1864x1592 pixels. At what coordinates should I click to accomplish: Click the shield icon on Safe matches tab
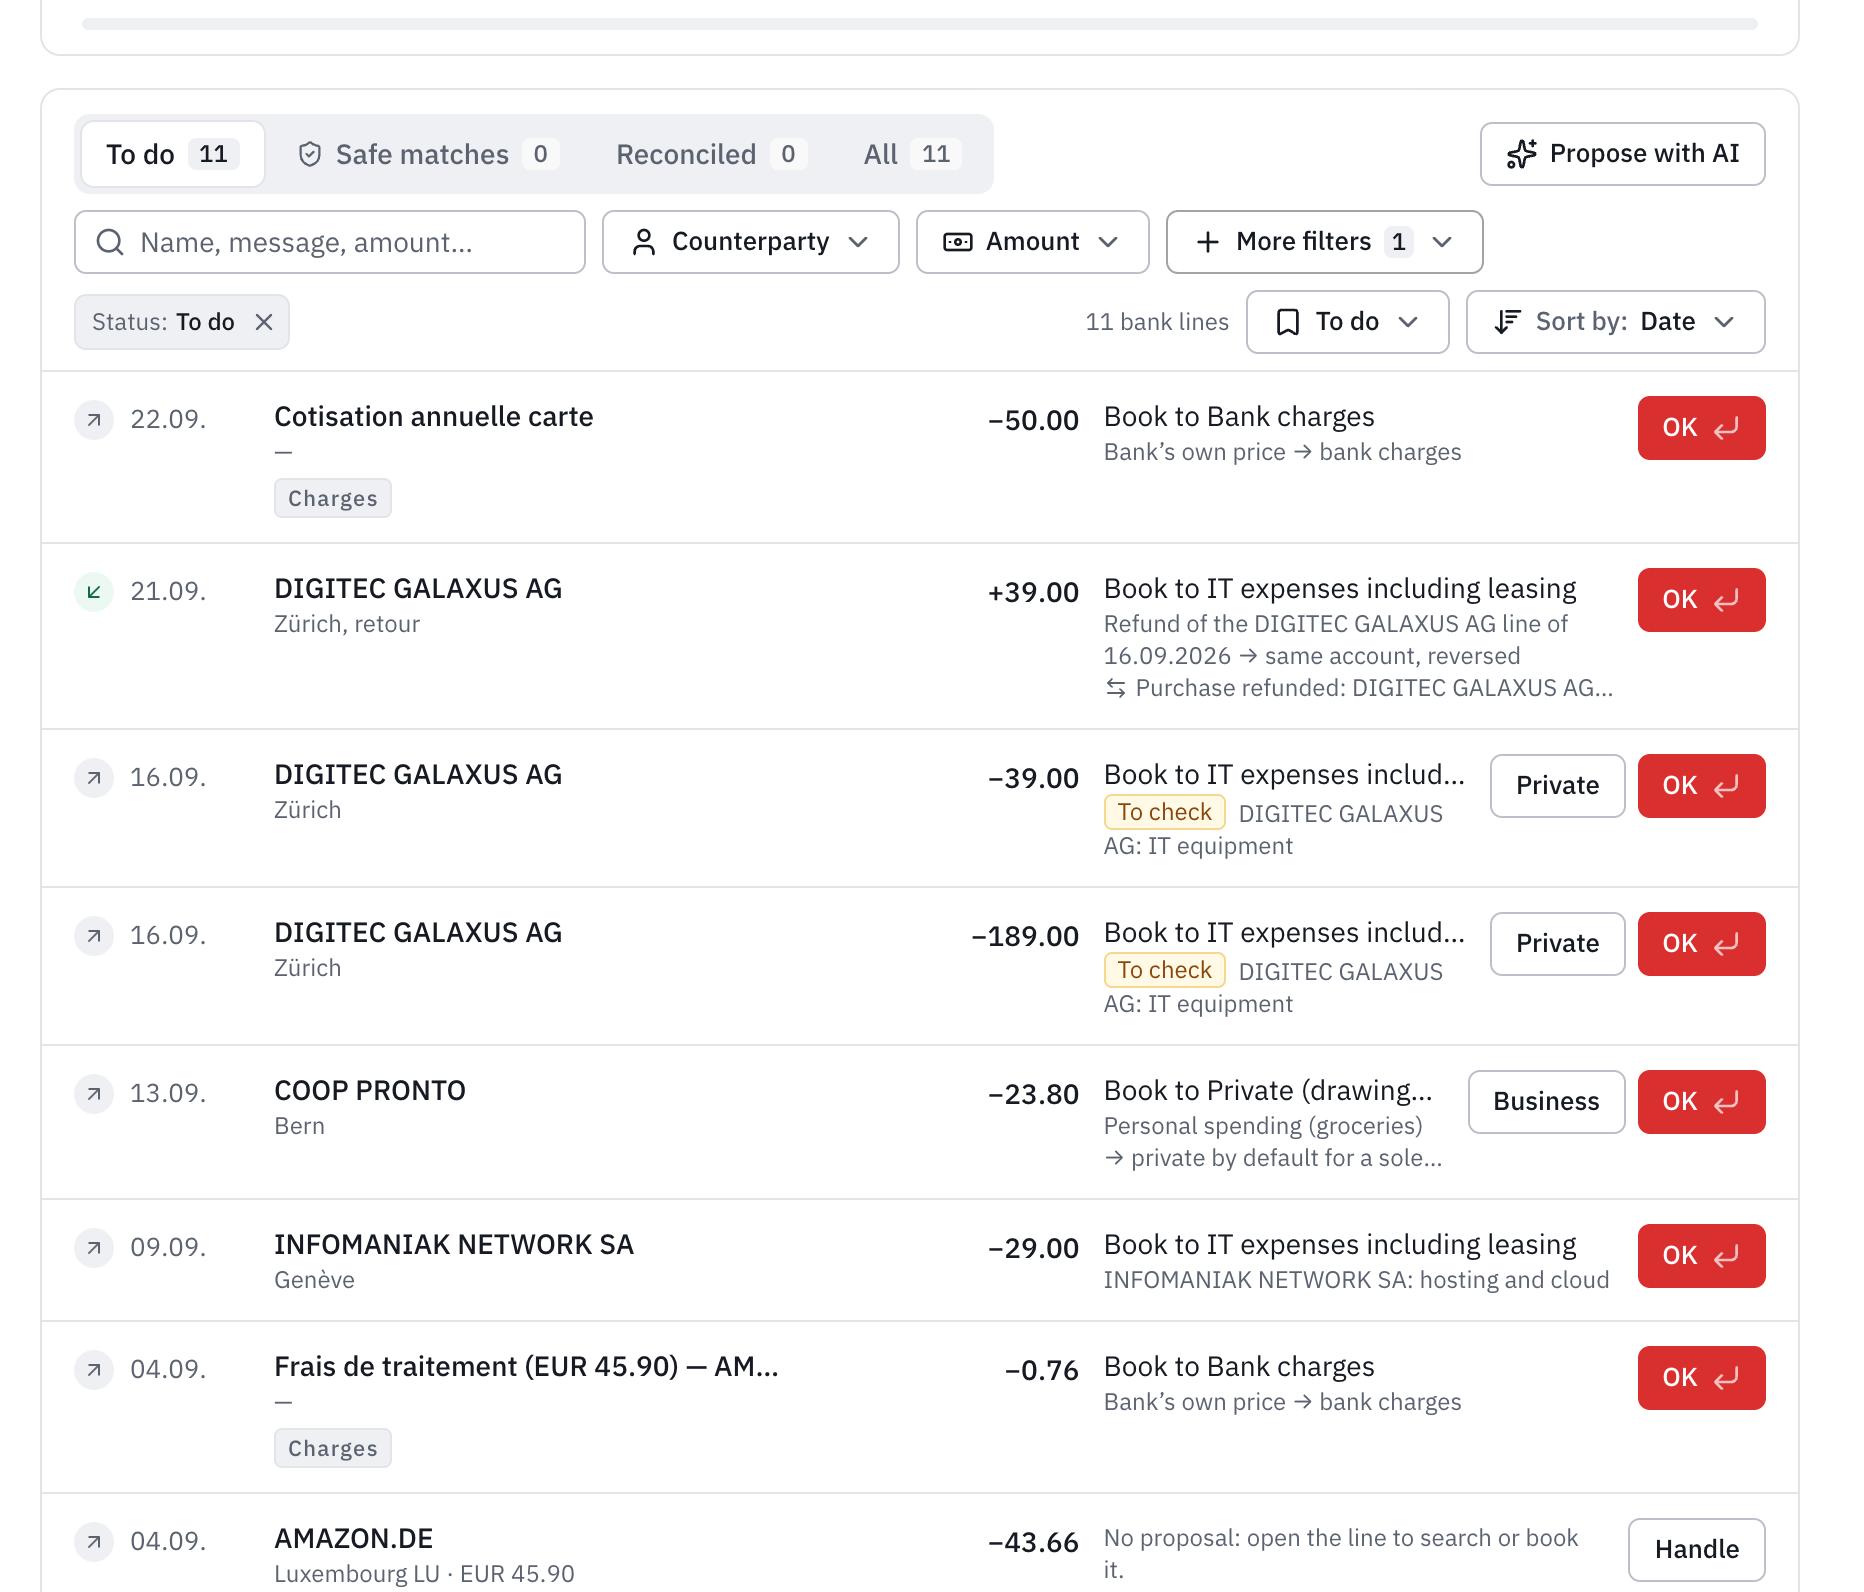tap(310, 154)
